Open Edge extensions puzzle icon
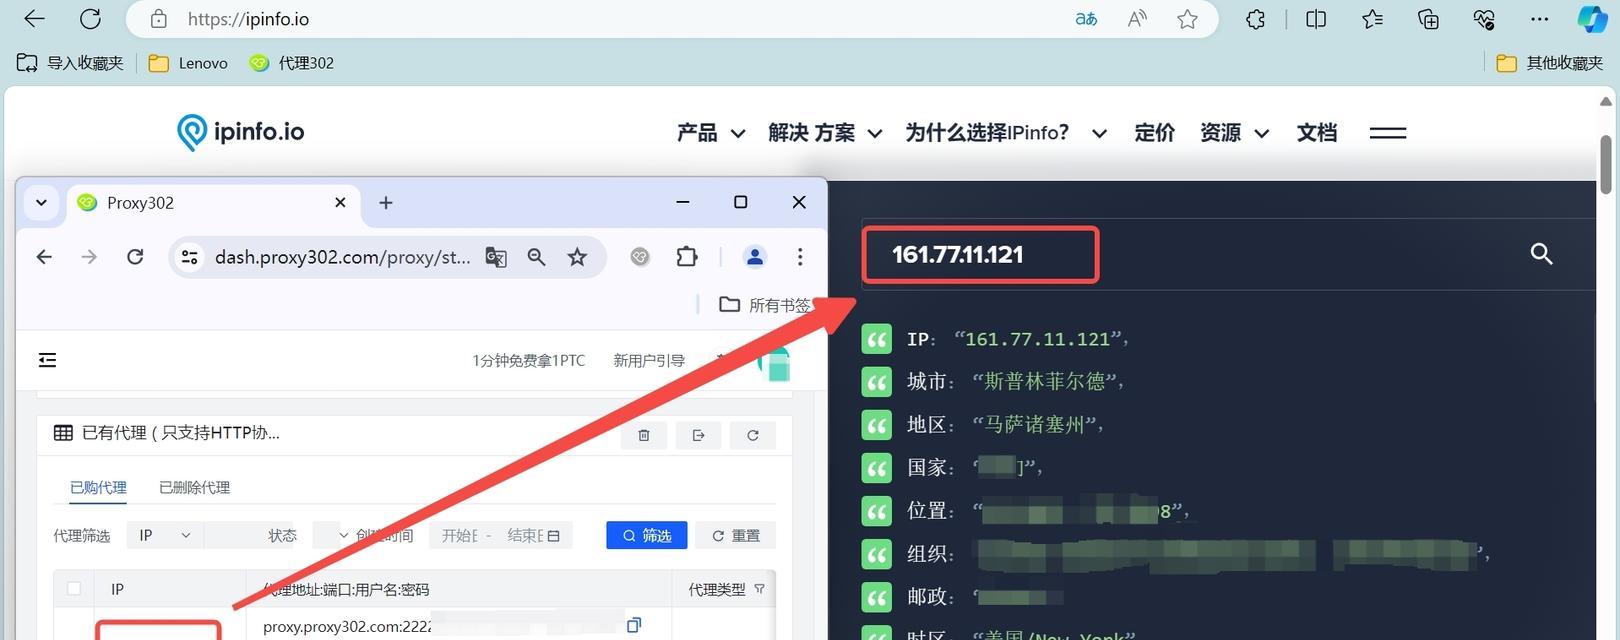The height and width of the screenshot is (640, 1620). point(1256,19)
